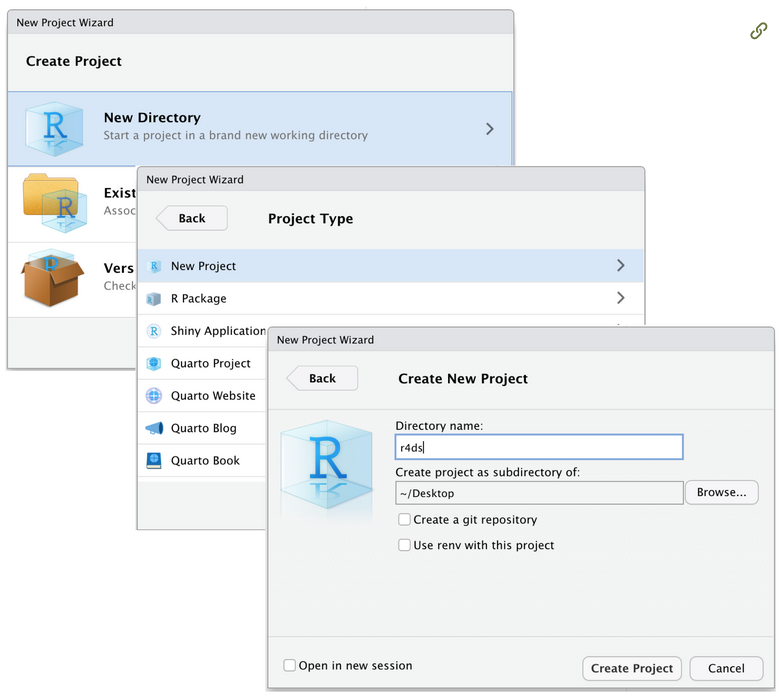Enable Create a git repository checkbox
Viewport: 779px width, 696px height.
pos(404,520)
